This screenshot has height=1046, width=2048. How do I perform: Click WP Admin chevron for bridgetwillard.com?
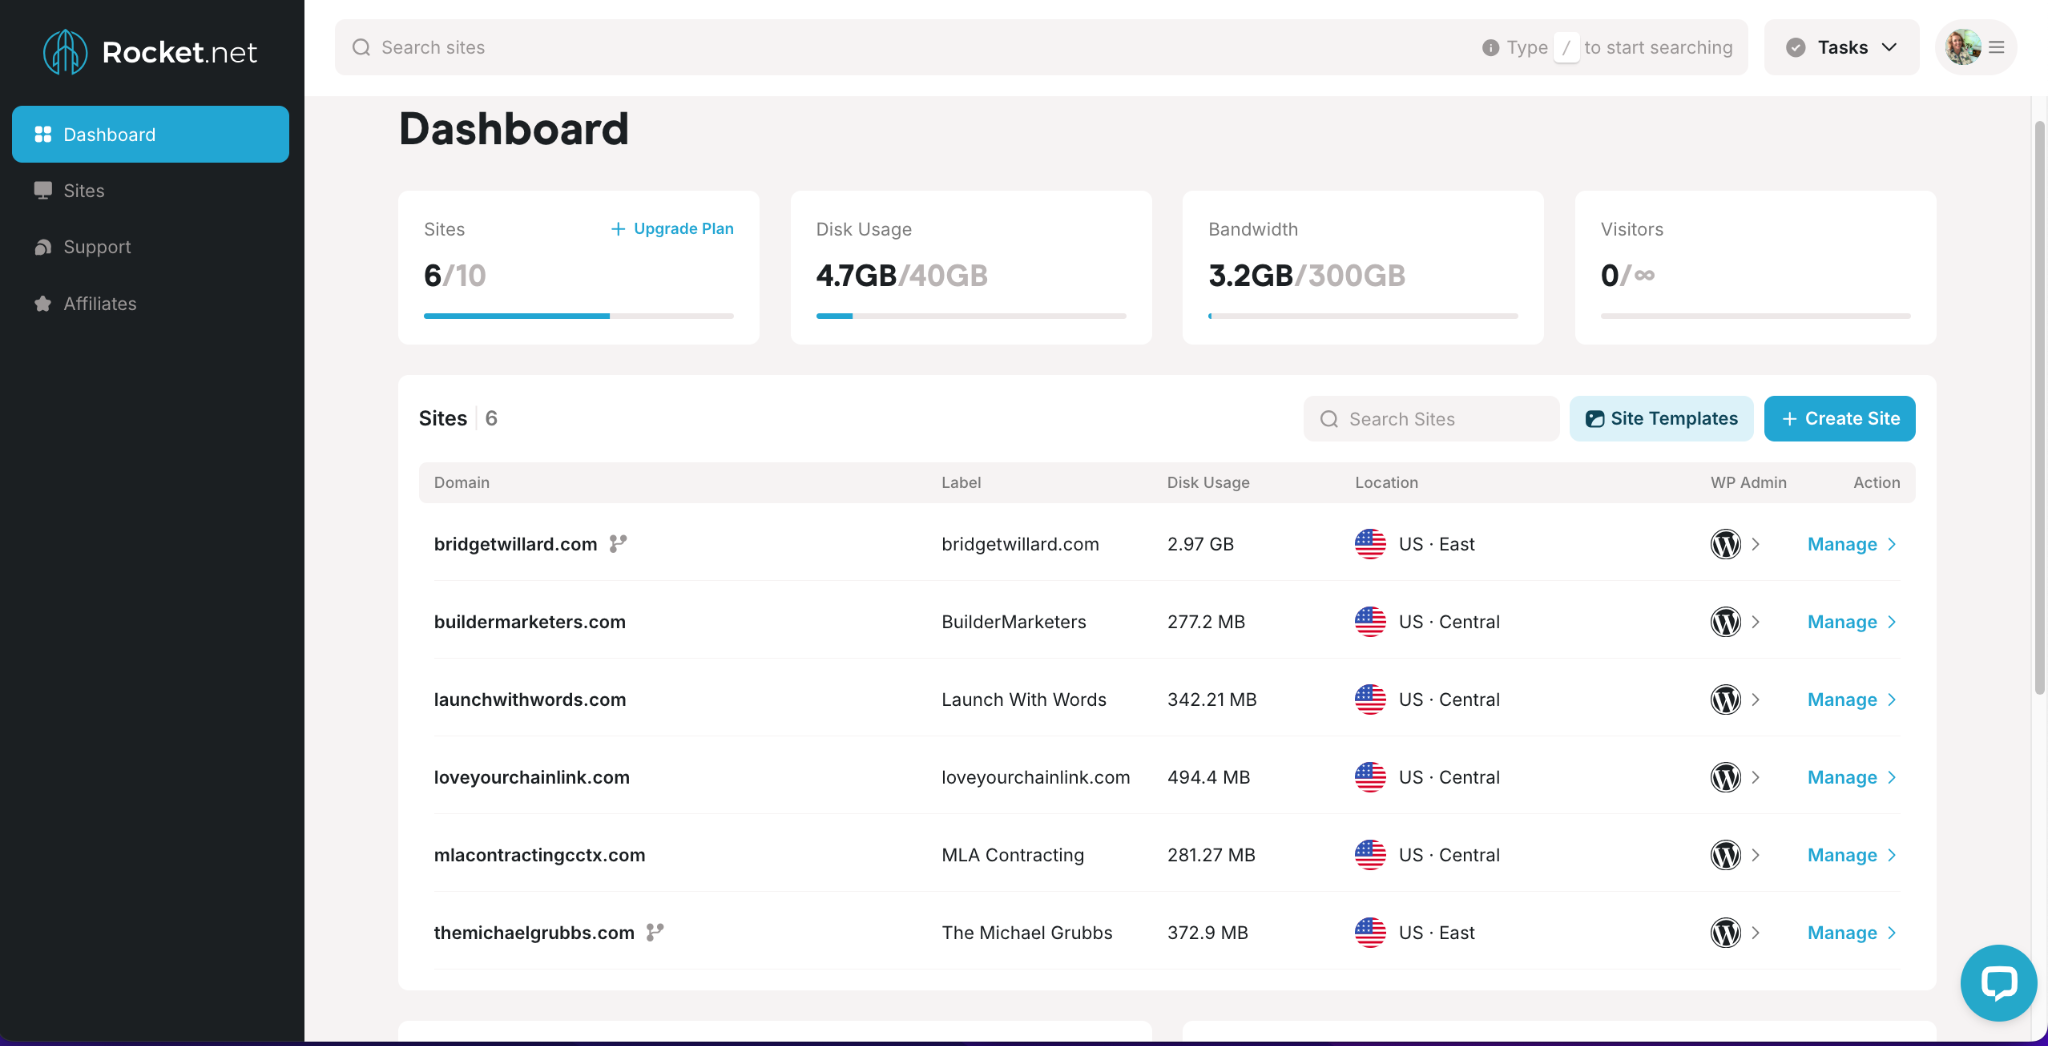click(x=1755, y=544)
